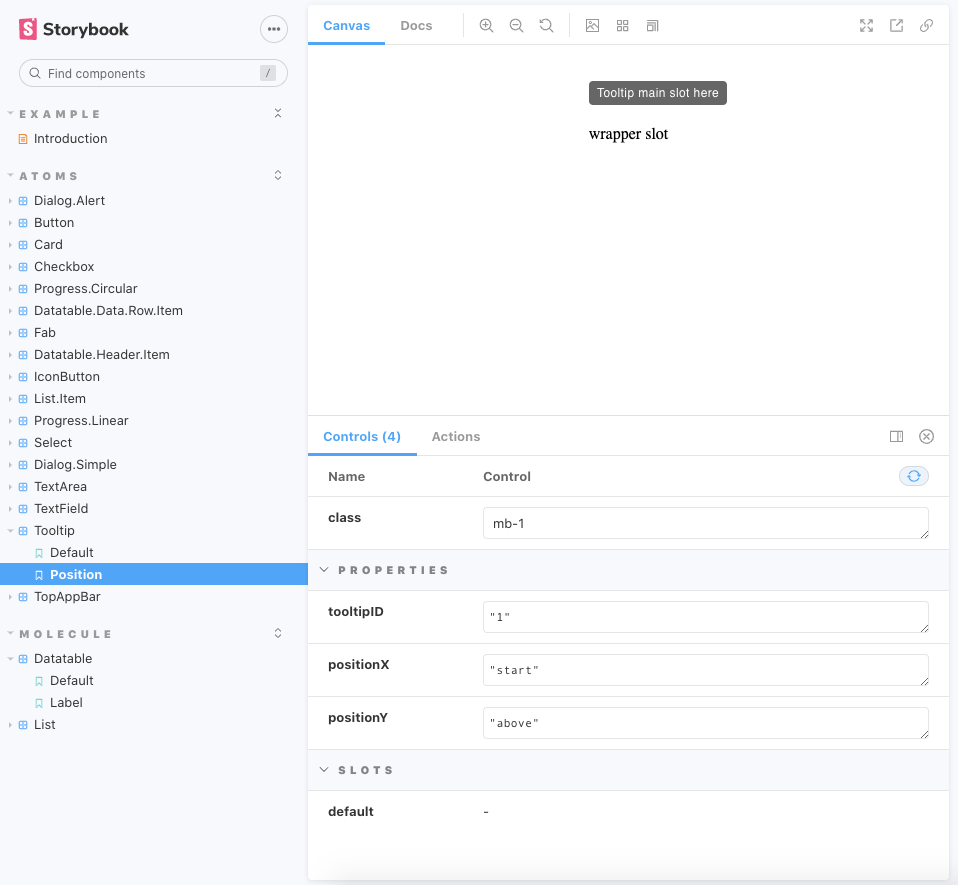Expand the List molecule component
This screenshot has height=885, width=958.
[45, 724]
